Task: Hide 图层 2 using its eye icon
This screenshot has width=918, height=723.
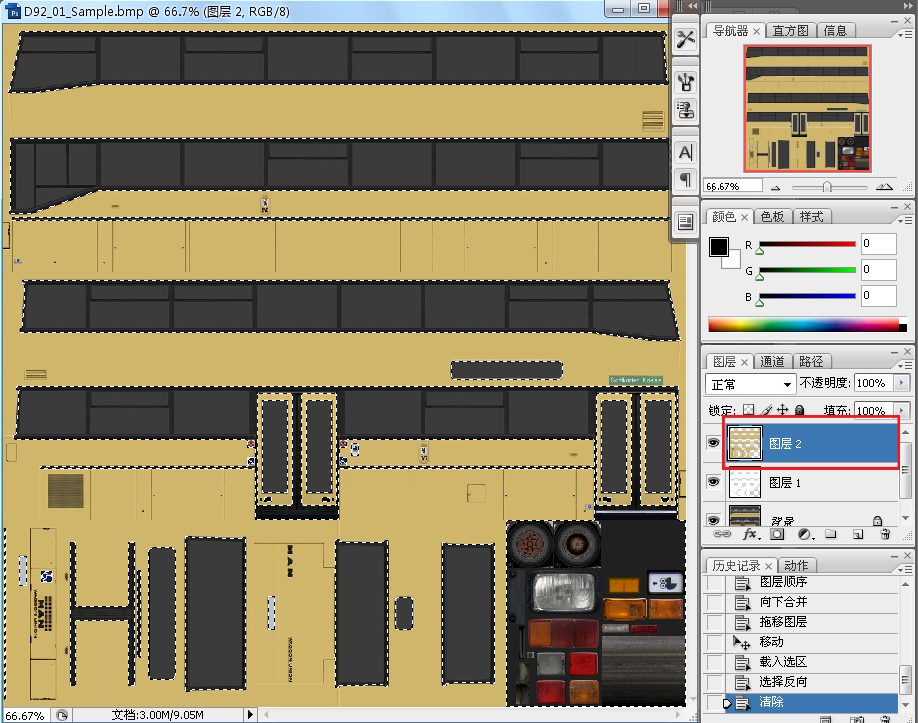Action: pos(713,442)
